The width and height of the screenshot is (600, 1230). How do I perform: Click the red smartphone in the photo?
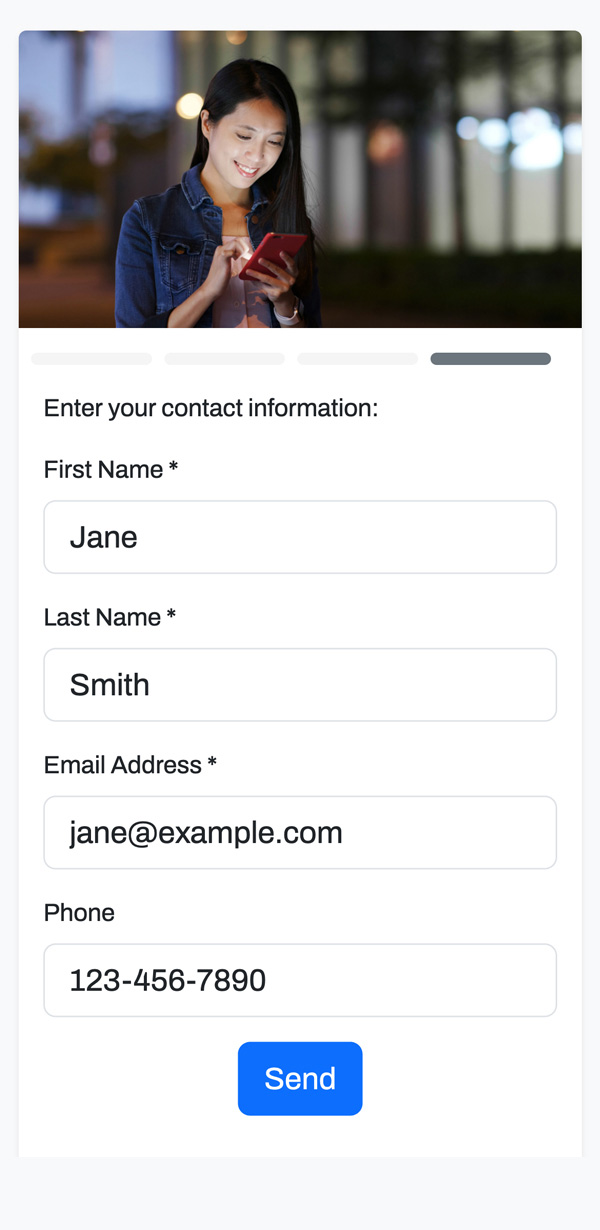click(x=272, y=253)
